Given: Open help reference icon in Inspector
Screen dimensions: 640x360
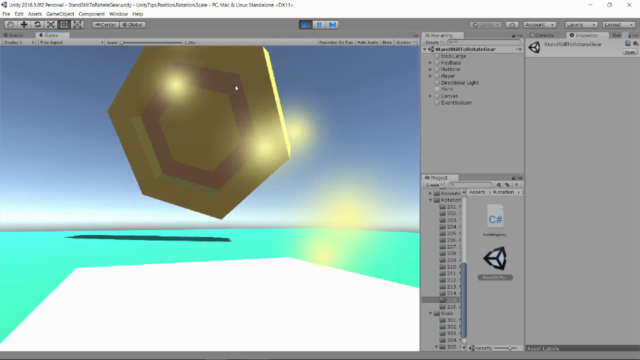Looking at the screenshot, I should (628, 43).
